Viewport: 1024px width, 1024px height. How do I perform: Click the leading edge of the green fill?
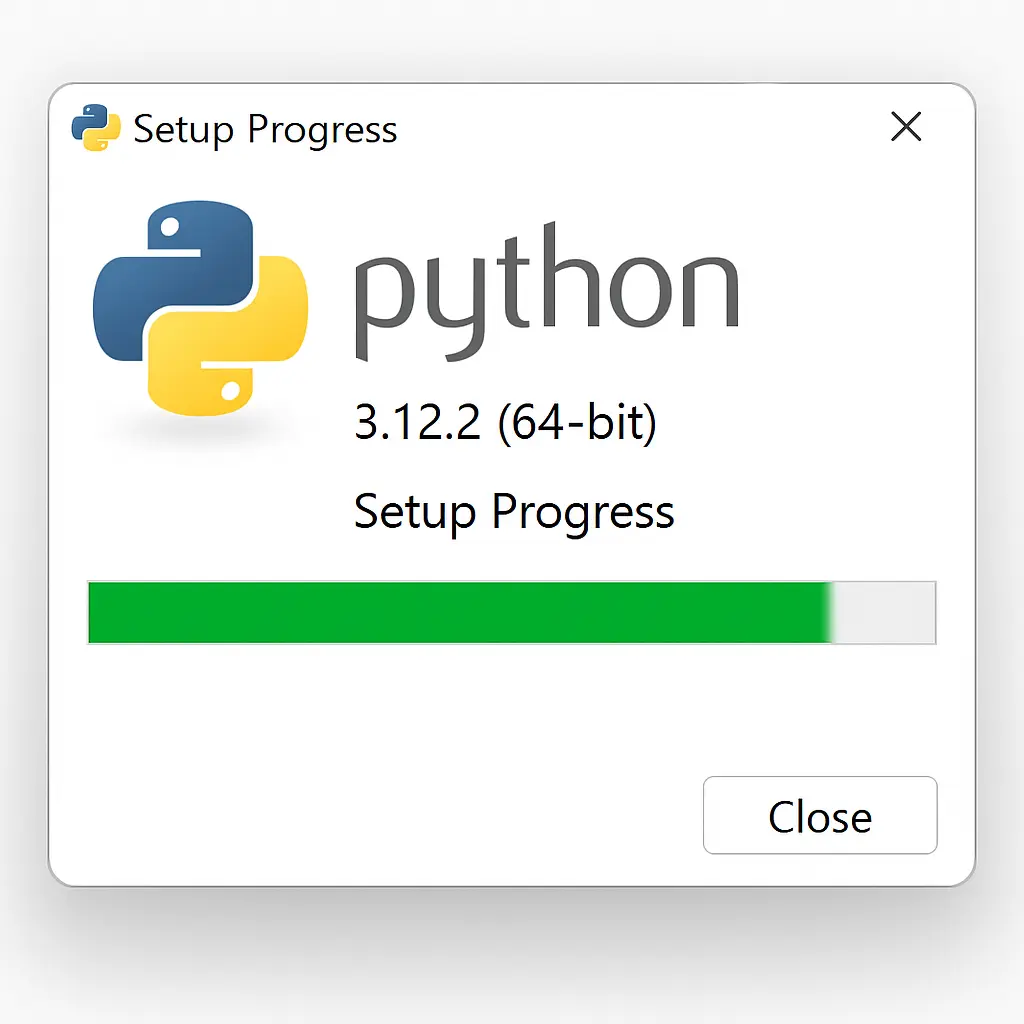tap(831, 612)
